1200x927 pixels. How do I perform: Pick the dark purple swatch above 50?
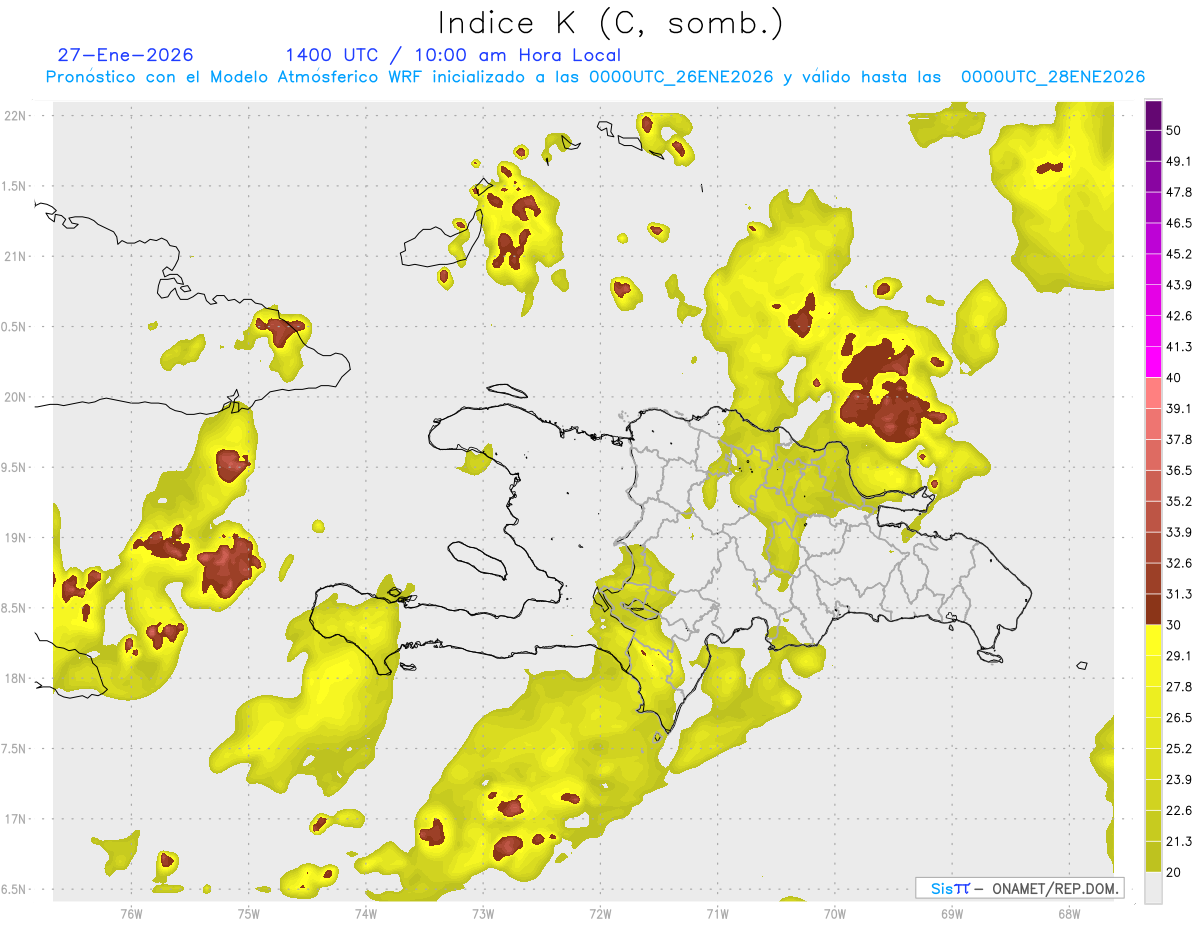(1154, 115)
